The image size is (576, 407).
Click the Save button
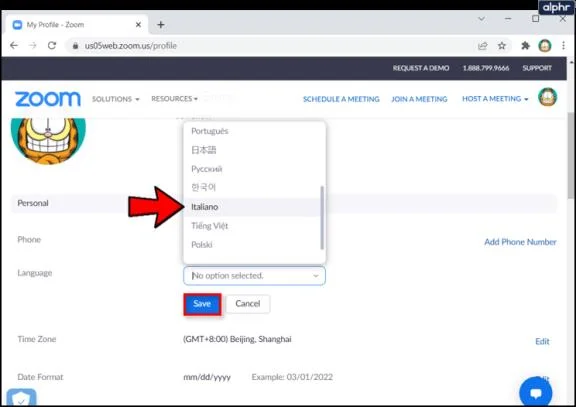[202, 304]
